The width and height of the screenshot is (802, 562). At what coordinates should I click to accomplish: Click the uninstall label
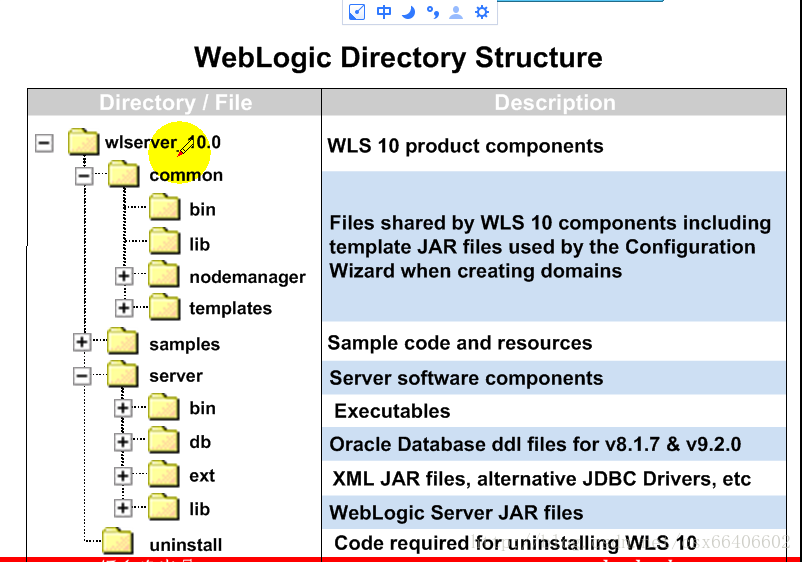(186, 545)
